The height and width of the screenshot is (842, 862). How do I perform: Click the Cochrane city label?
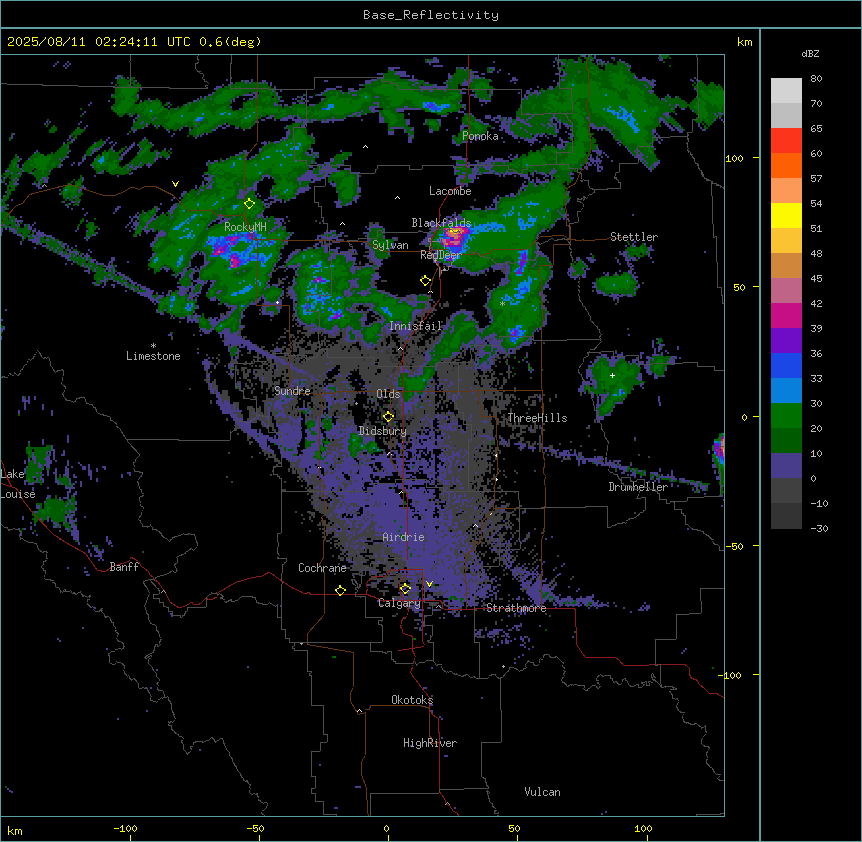click(x=322, y=568)
